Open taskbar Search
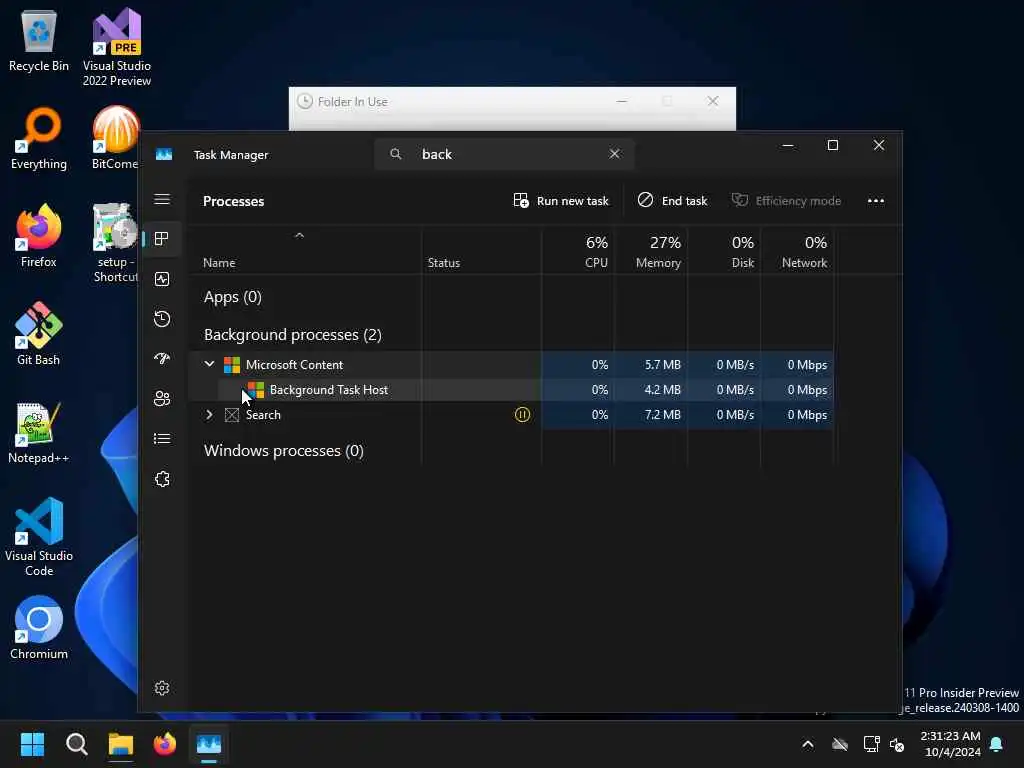1024x768 pixels. pos(76,744)
